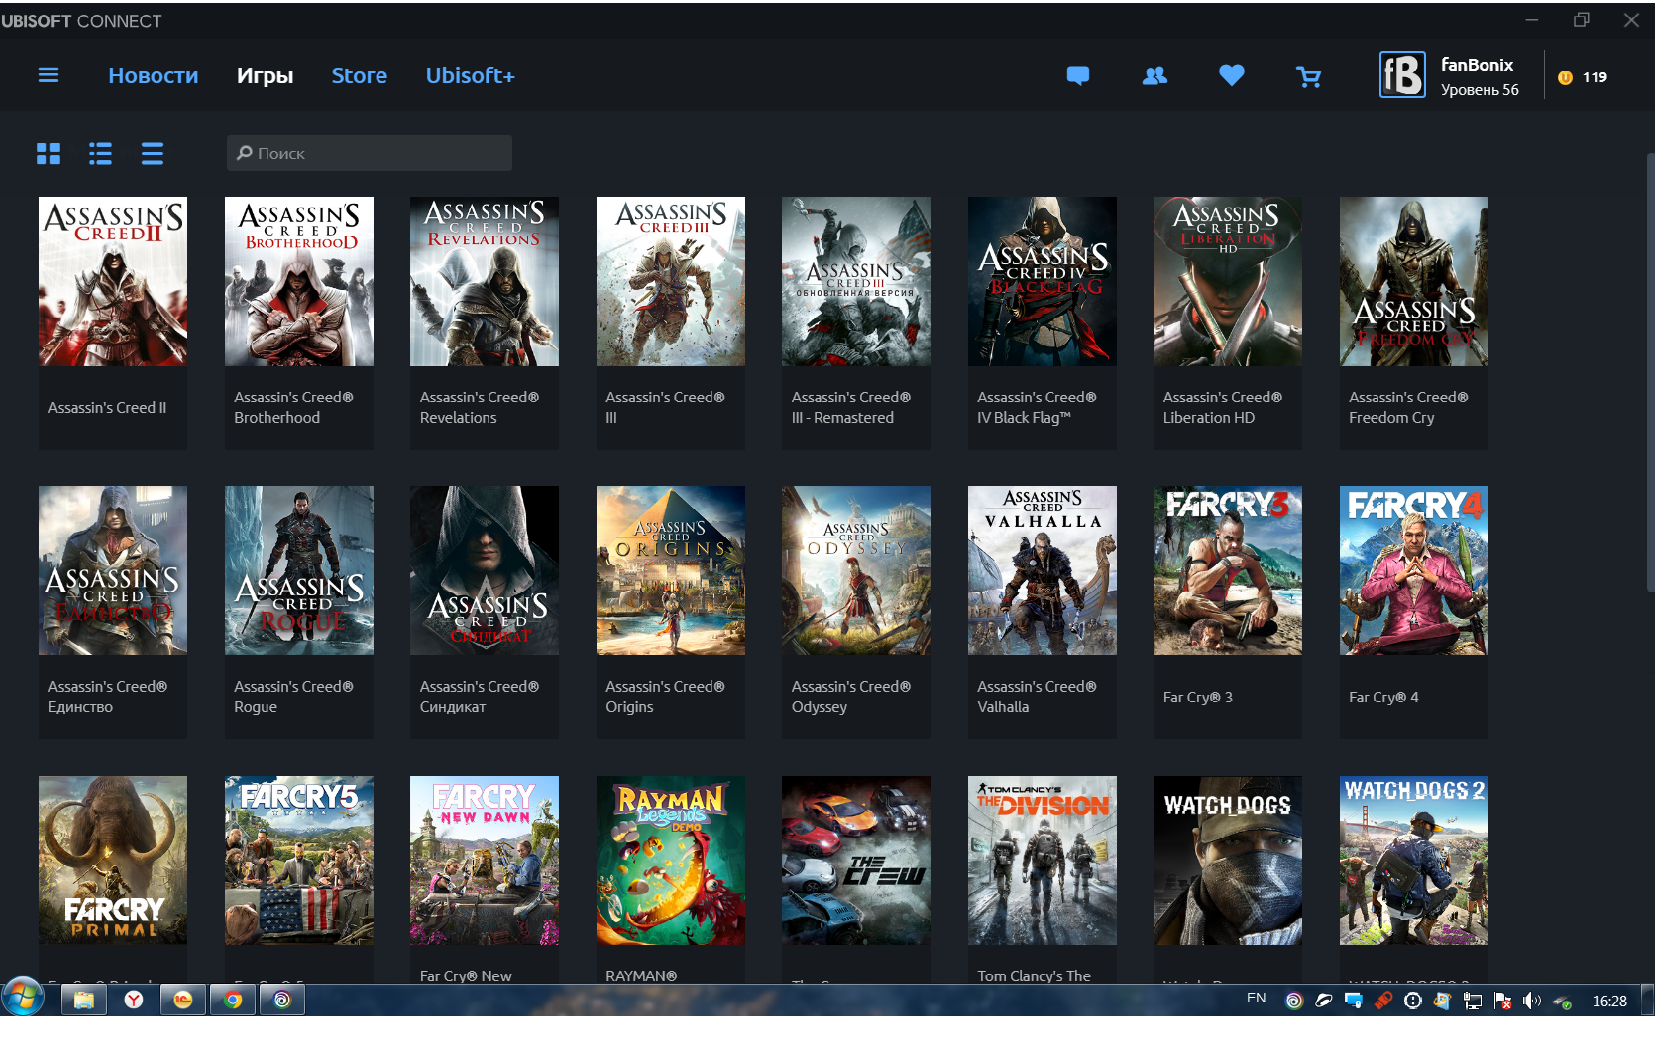Click the volume speaker tray icon
The width and height of the screenshot is (1680, 1050).
(1531, 1001)
